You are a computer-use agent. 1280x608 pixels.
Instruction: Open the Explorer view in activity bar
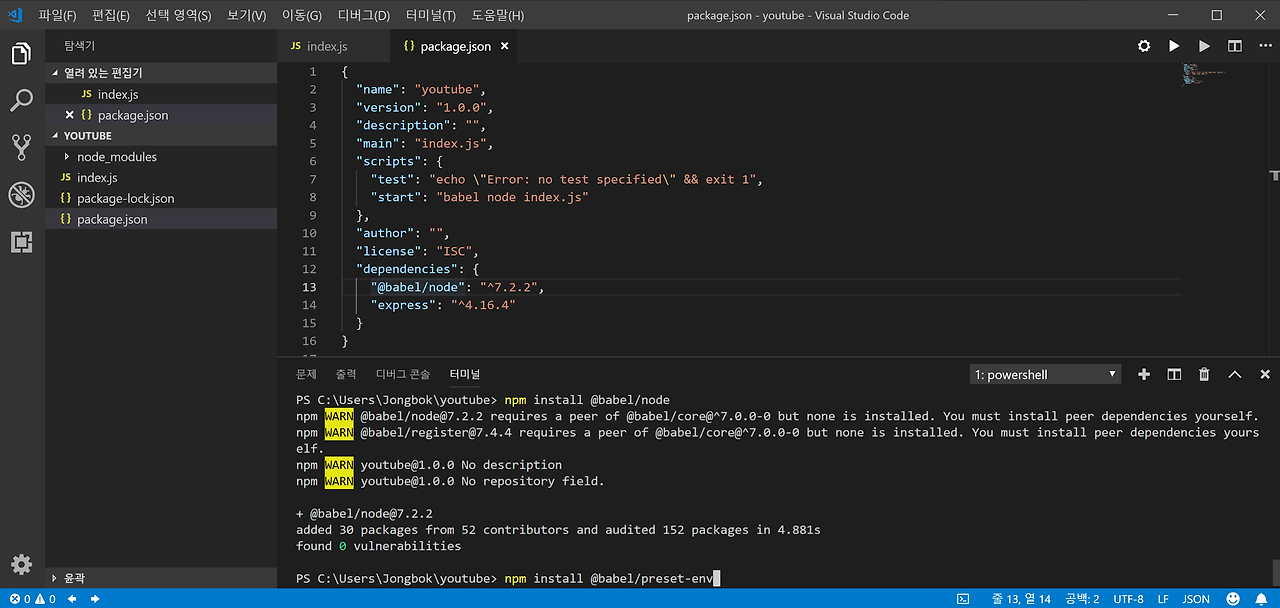click(x=21, y=54)
